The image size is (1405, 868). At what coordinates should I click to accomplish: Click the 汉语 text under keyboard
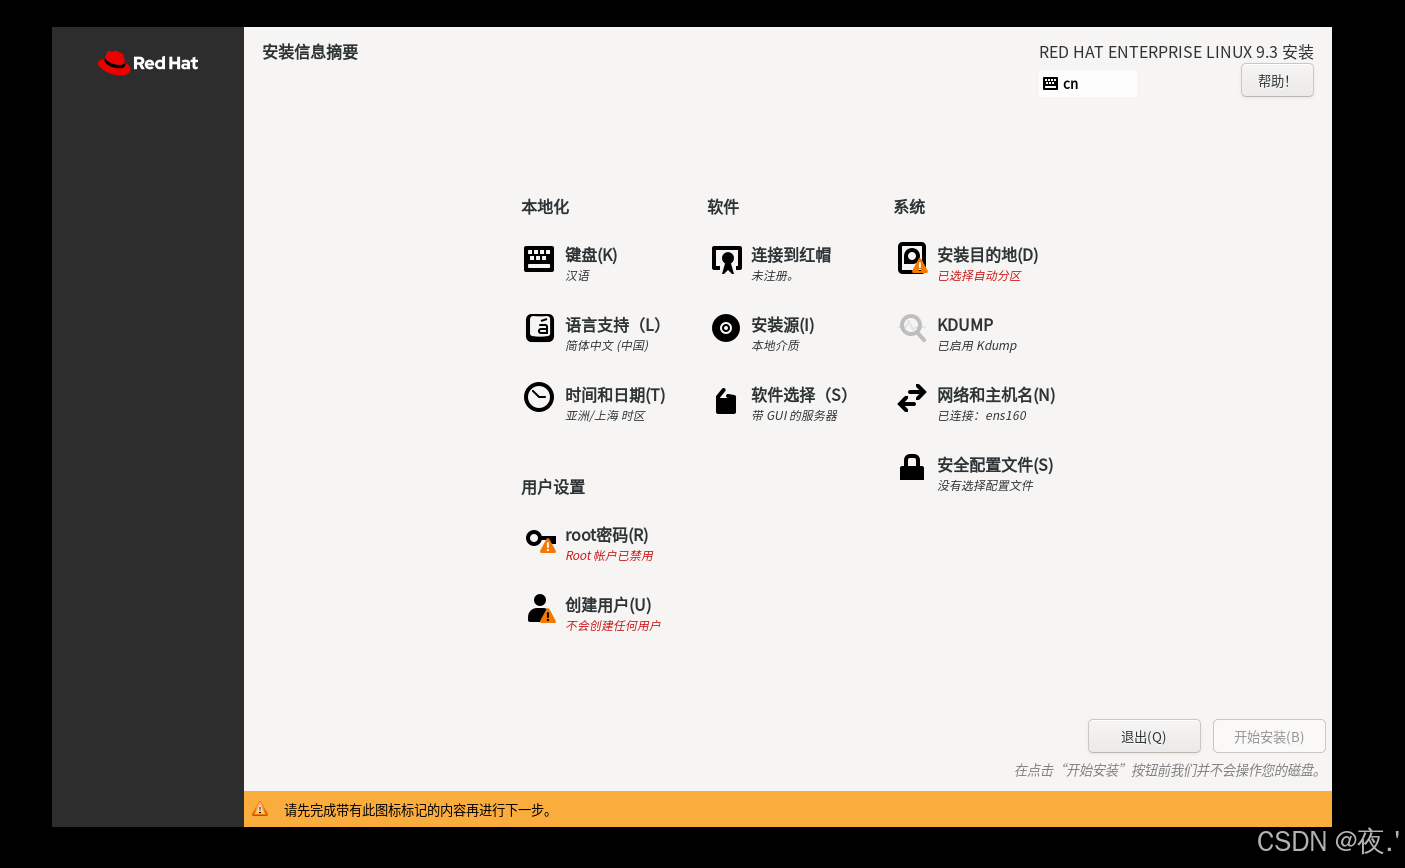click(x=577, y=276)
